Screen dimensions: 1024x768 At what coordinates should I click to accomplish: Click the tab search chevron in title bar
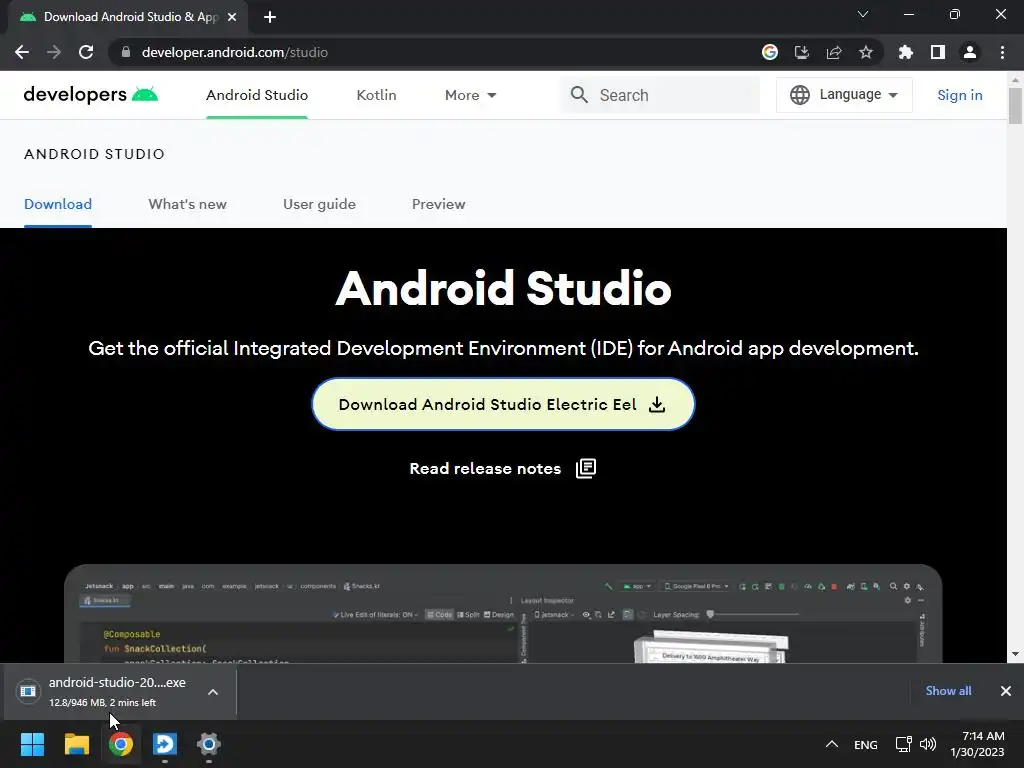coord(863,14)
